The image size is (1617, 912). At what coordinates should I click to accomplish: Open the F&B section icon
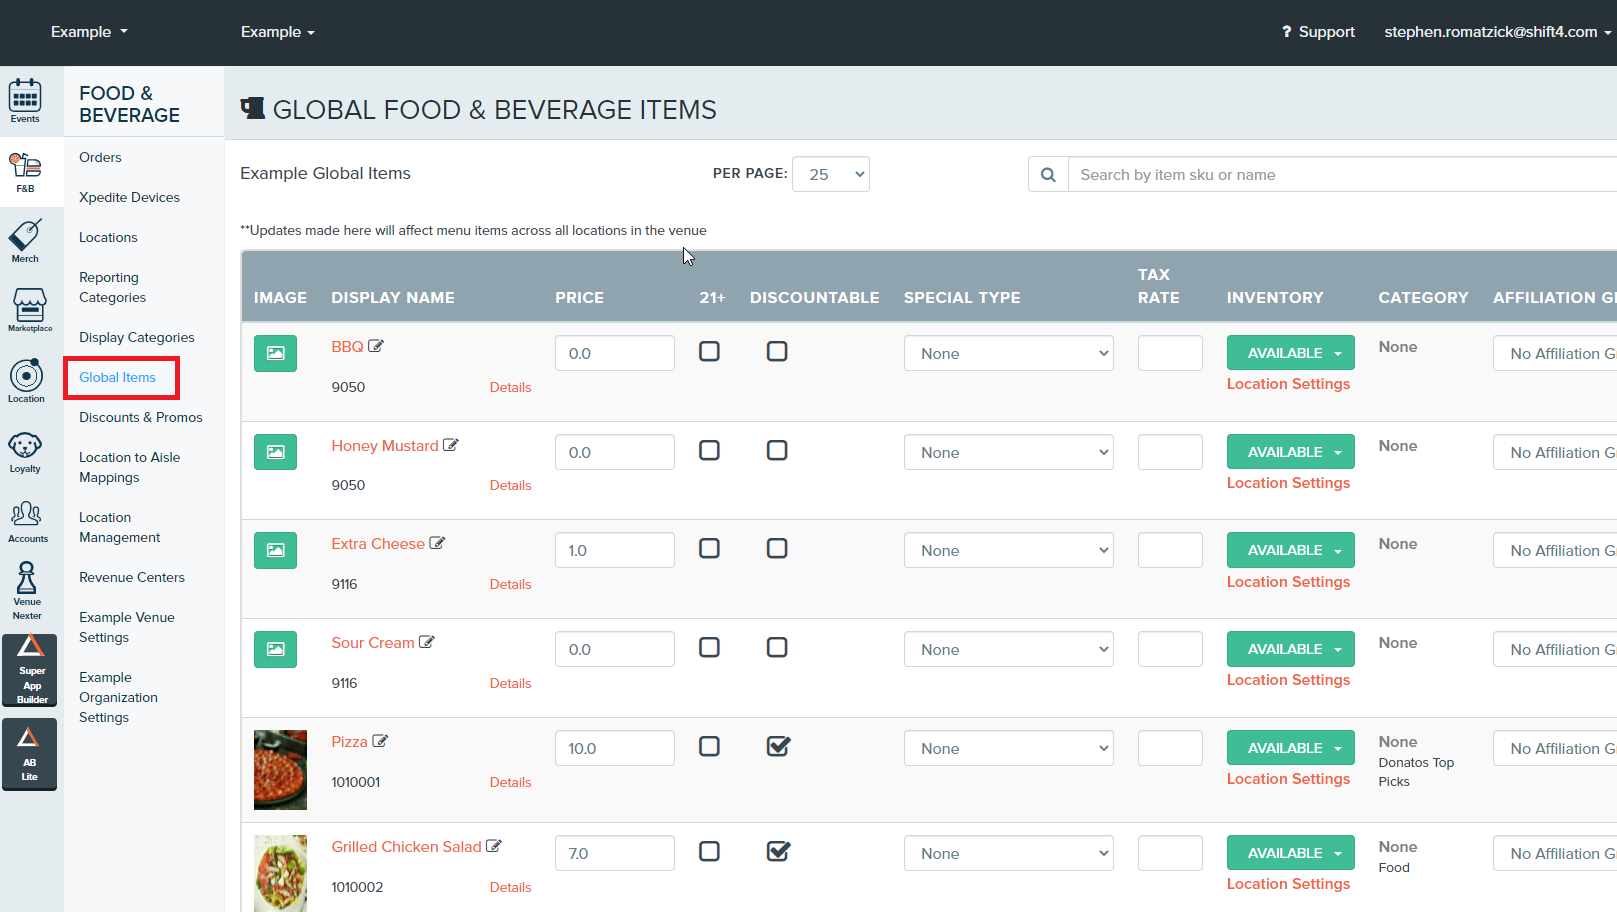pos(25,171)
